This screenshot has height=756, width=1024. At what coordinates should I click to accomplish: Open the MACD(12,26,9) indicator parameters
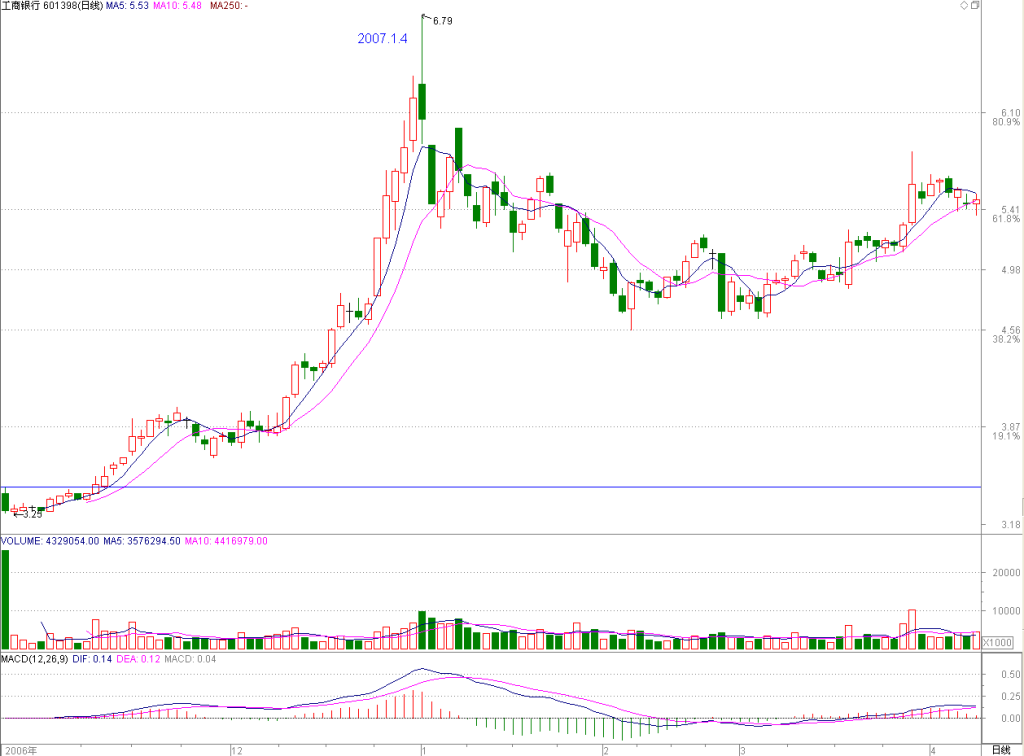tap(35, 659)
